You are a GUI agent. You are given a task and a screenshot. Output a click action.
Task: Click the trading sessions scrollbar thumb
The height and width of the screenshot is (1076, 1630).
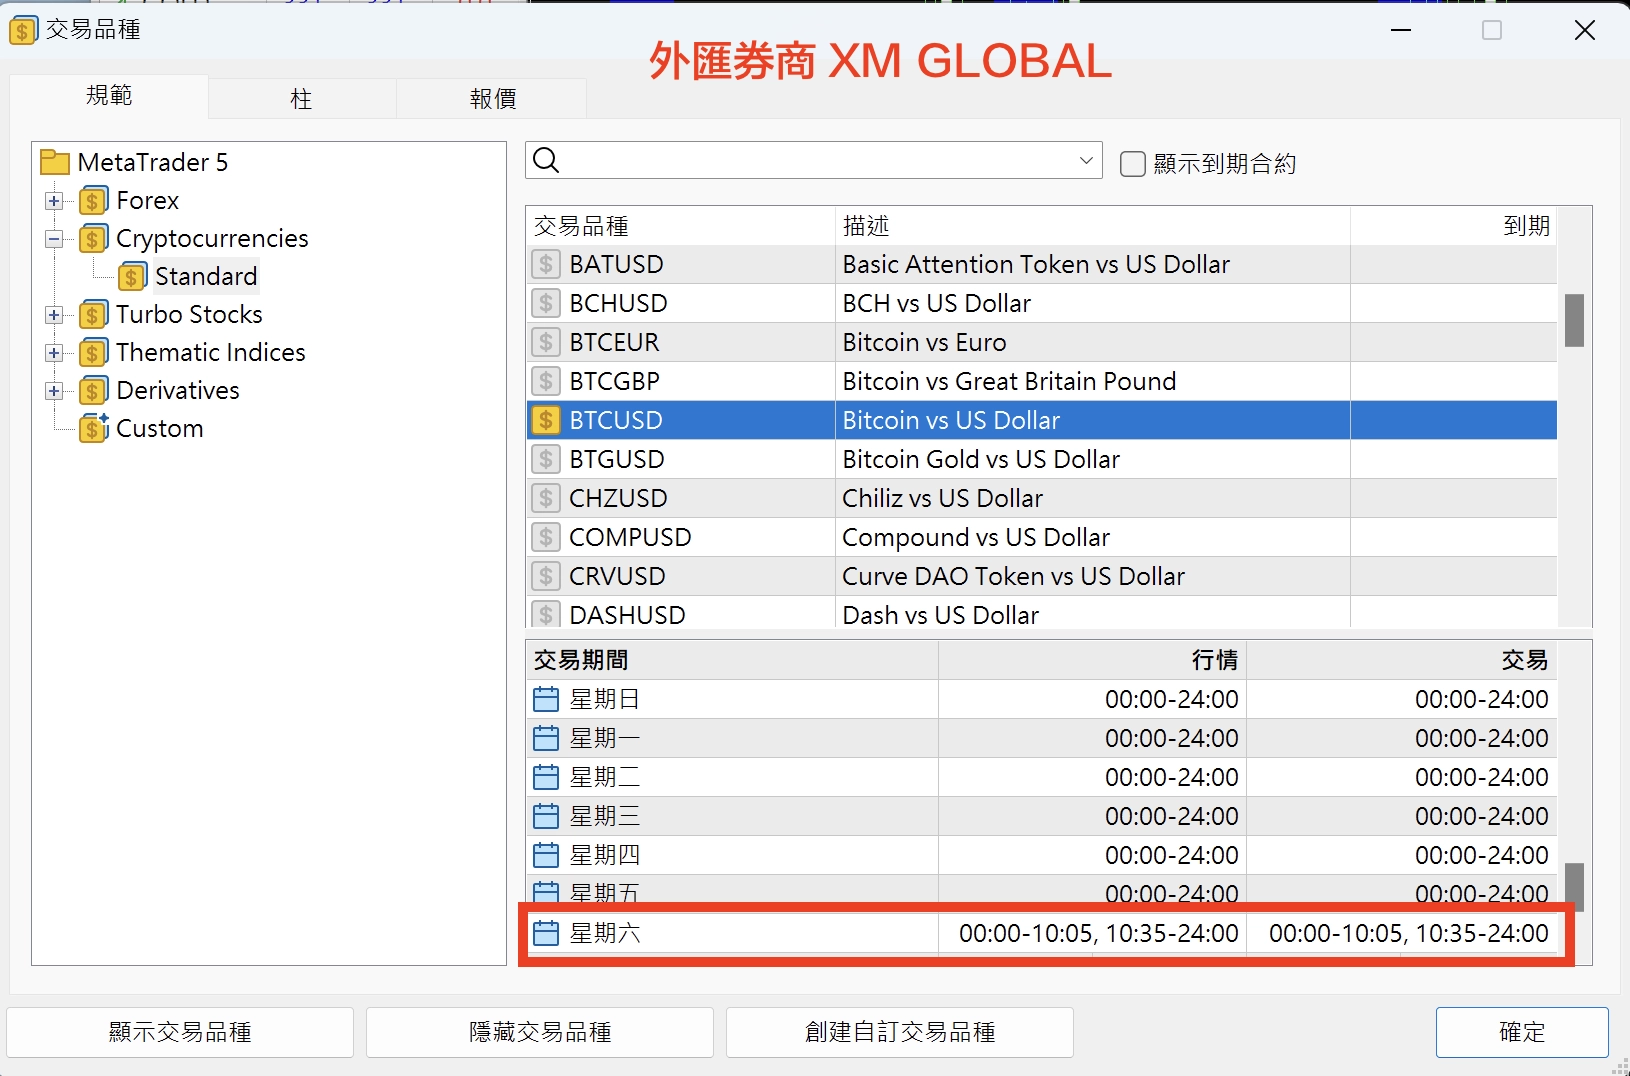pos(1575,887)
